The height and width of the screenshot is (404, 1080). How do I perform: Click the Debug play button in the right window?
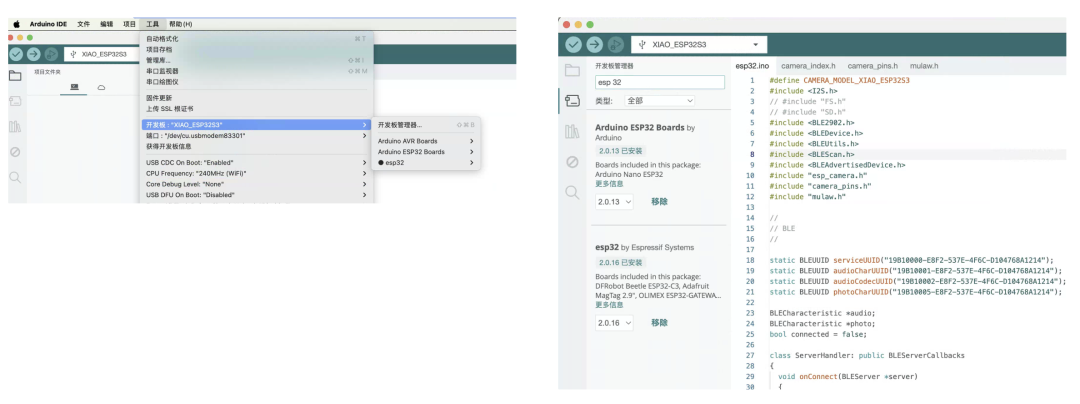tap(616, 44)
